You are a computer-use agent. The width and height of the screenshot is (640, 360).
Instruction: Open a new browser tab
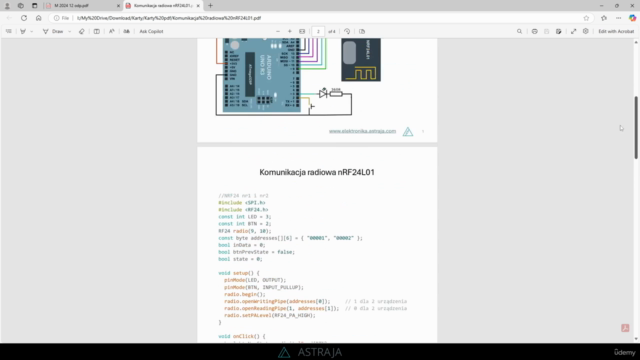coord(210,6)
